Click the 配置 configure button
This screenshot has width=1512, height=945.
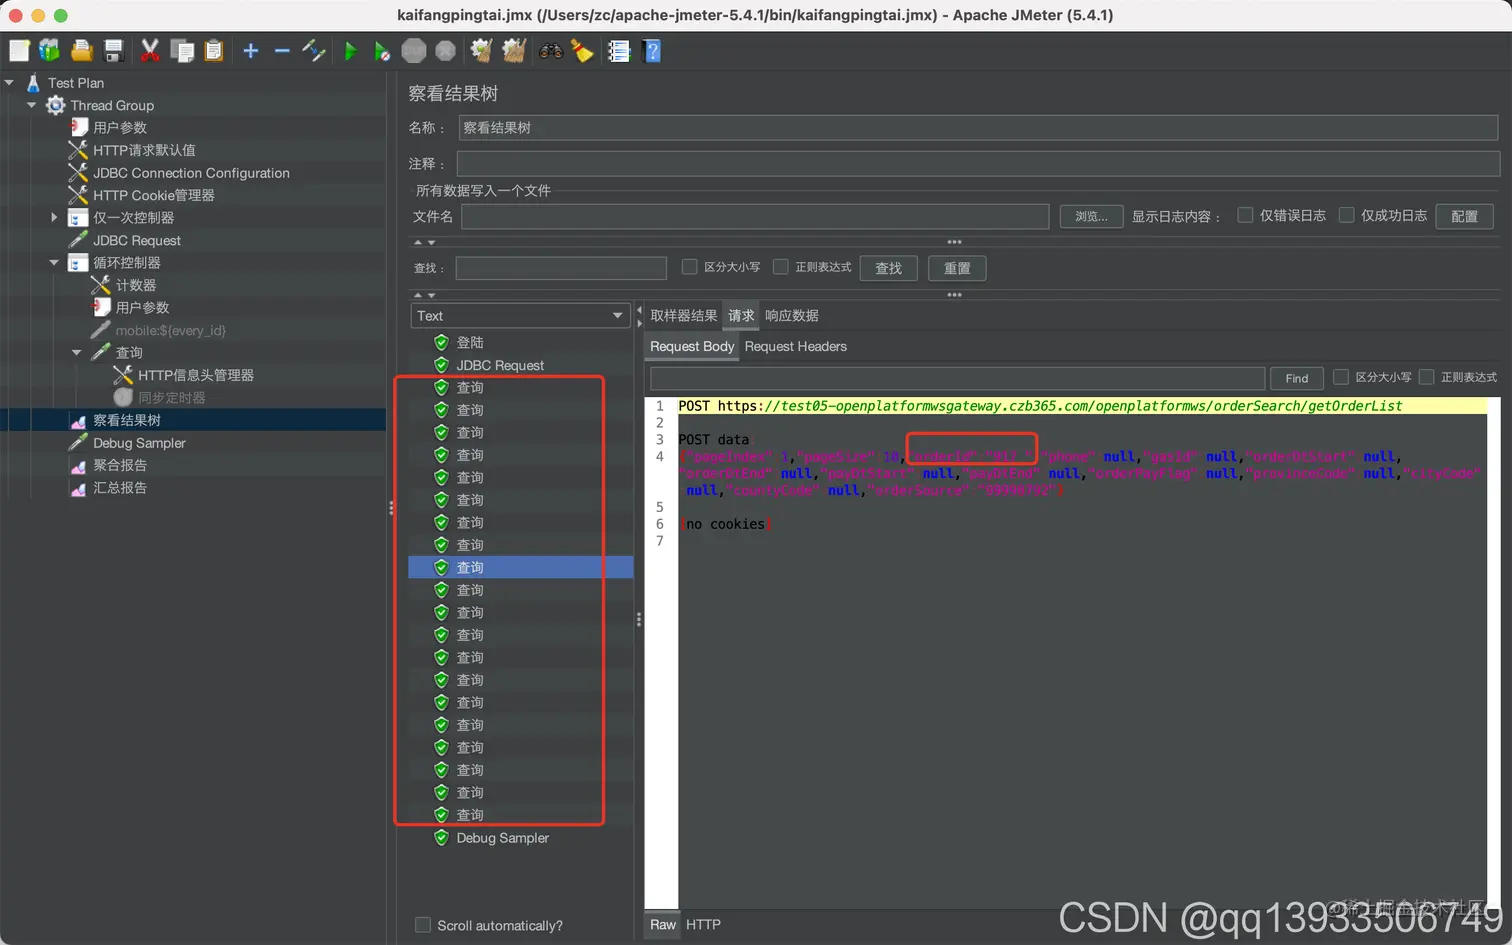pos(1464,216)
